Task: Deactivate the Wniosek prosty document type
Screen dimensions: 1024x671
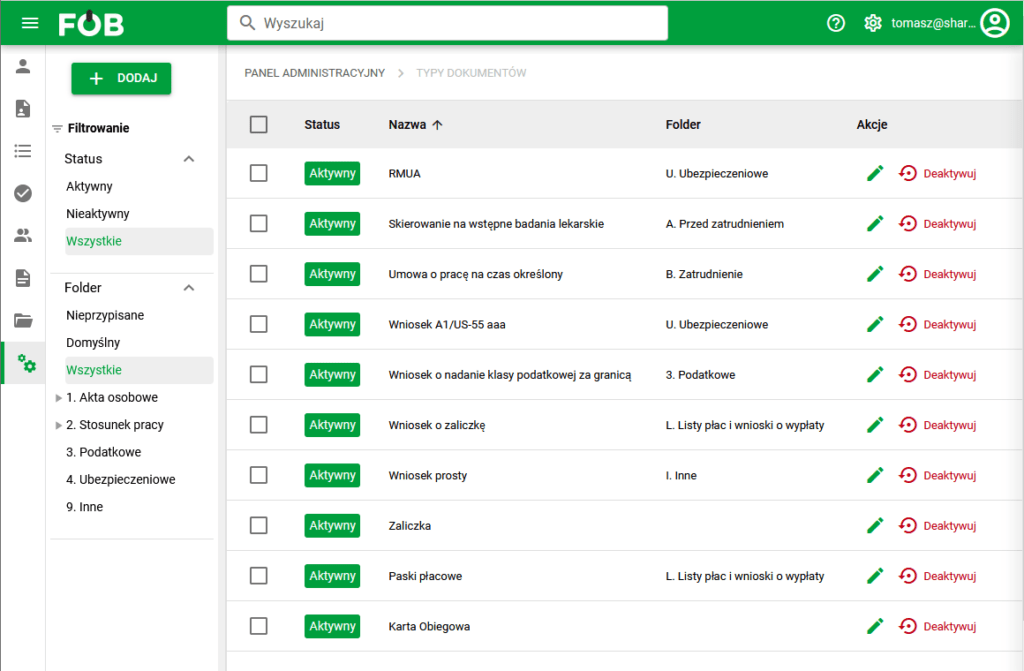Action: click(x=937, y=475)
